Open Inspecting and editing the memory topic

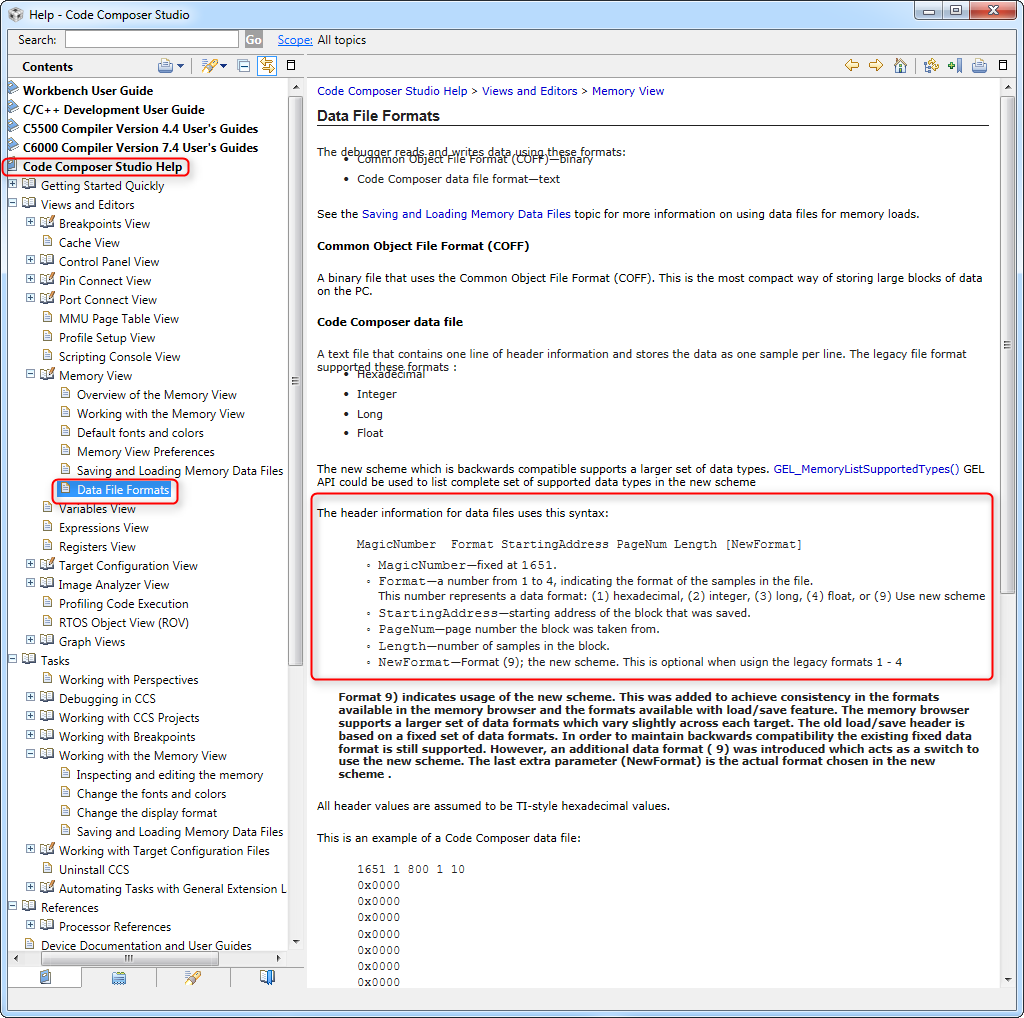pyautogui.click(x=170, y=775)
